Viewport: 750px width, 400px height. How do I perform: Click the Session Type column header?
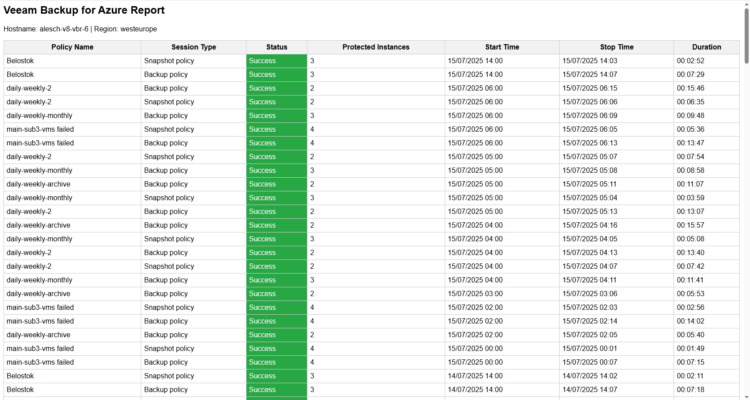click(x=193, y=47)
